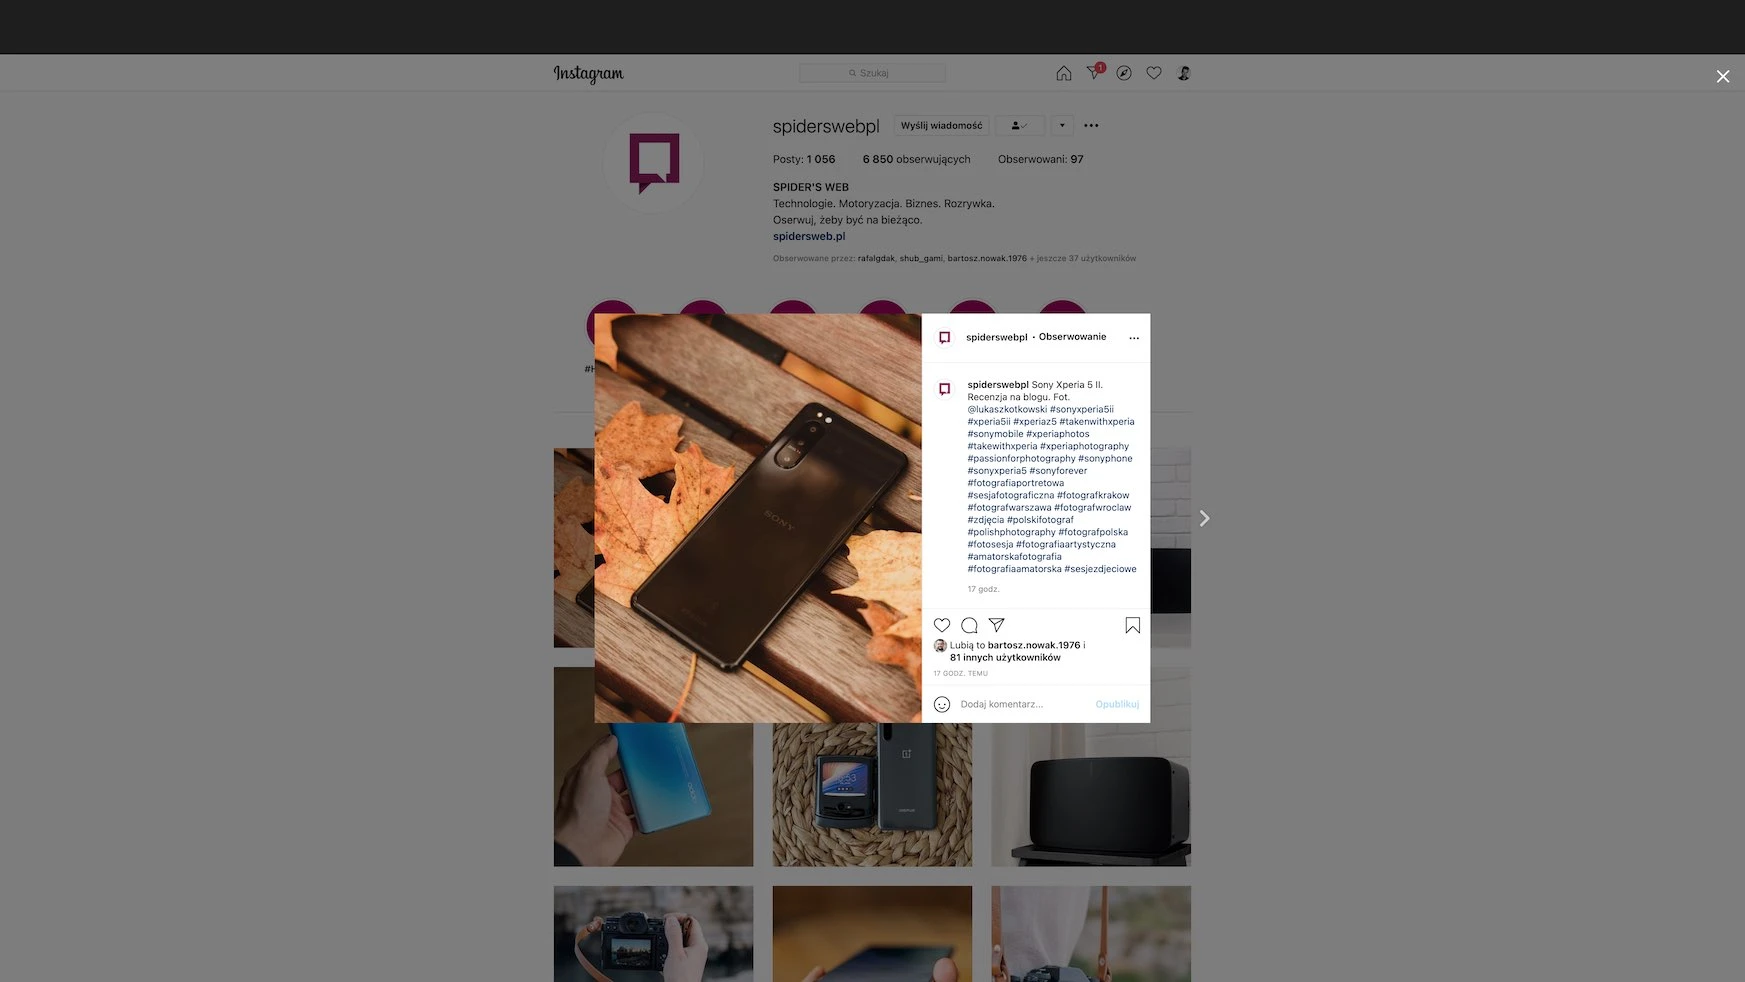Close the post overlay with X
This screenshot has height=982, width=1745.
tap(1723, 76)
